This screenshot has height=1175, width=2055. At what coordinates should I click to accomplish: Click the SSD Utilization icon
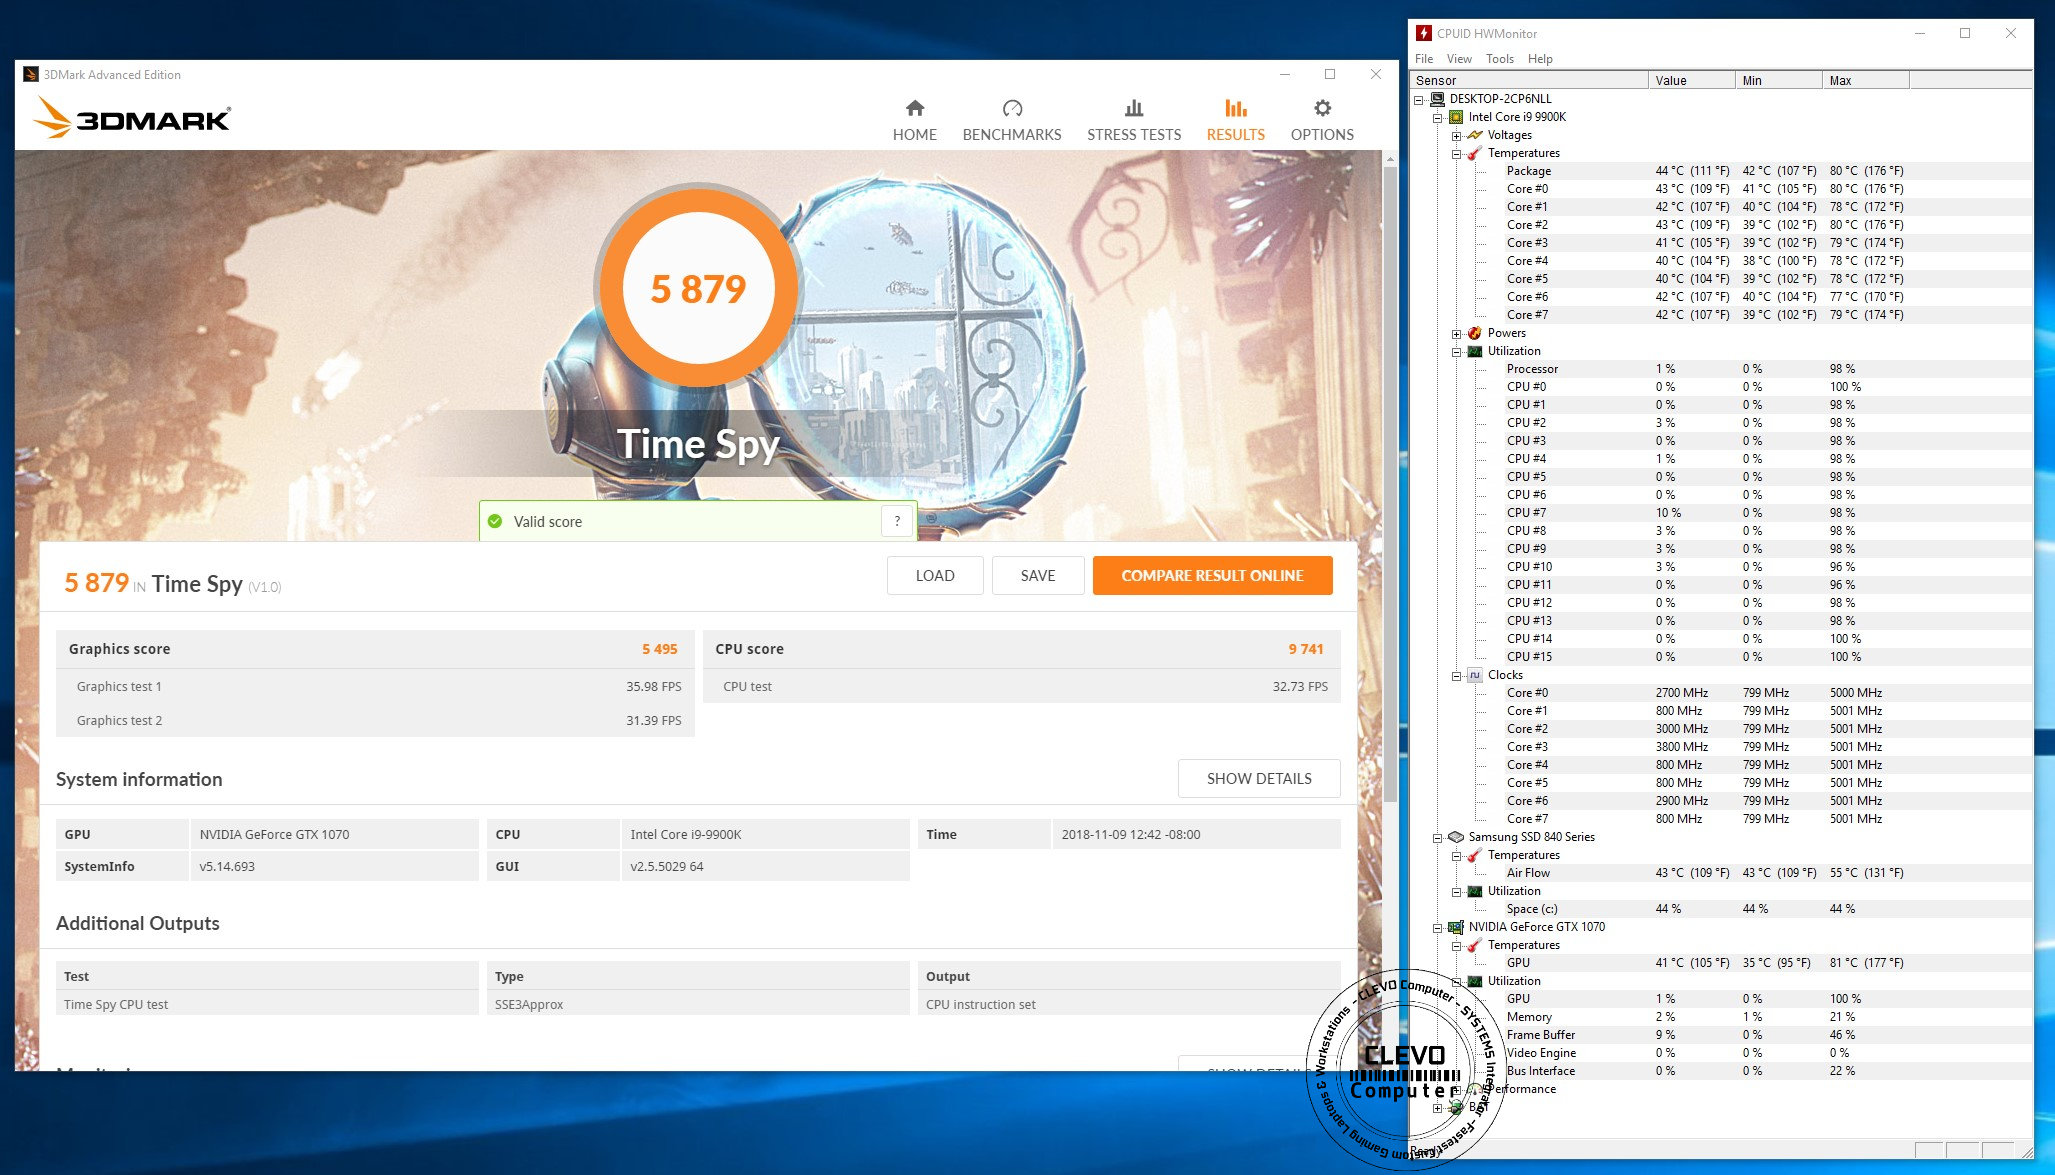pyautogui.click(x=1475, y=891)
